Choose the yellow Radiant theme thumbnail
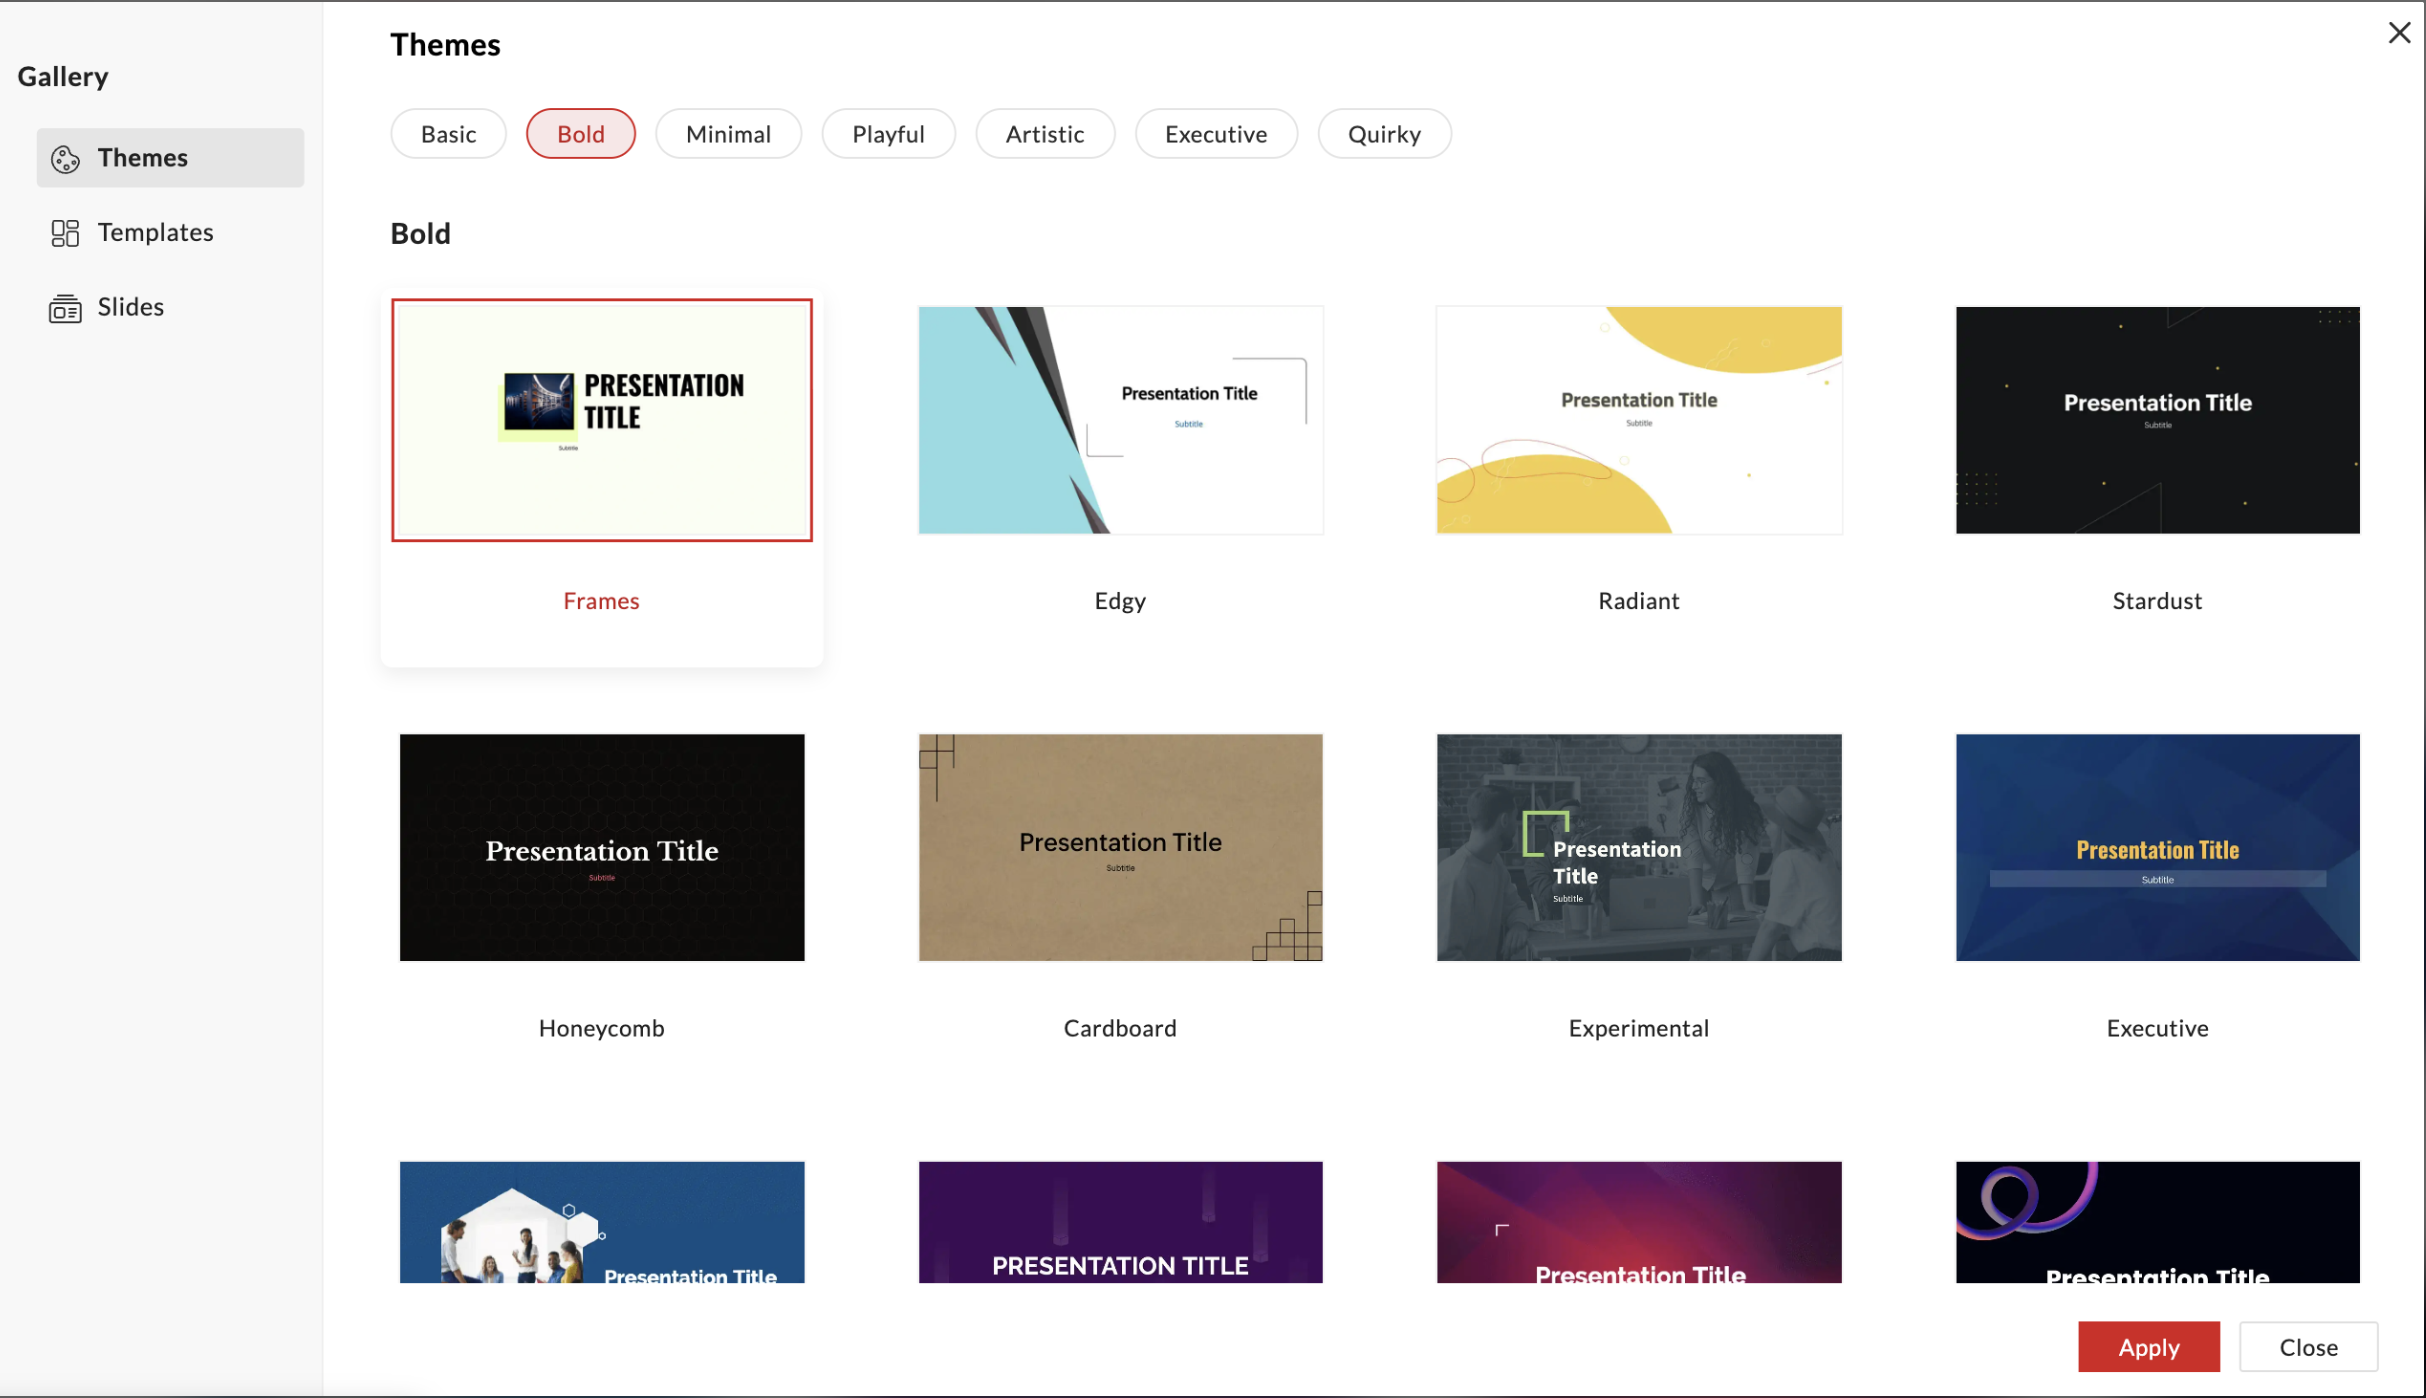The image size is (2426, 1398). tap(1638, 420)
